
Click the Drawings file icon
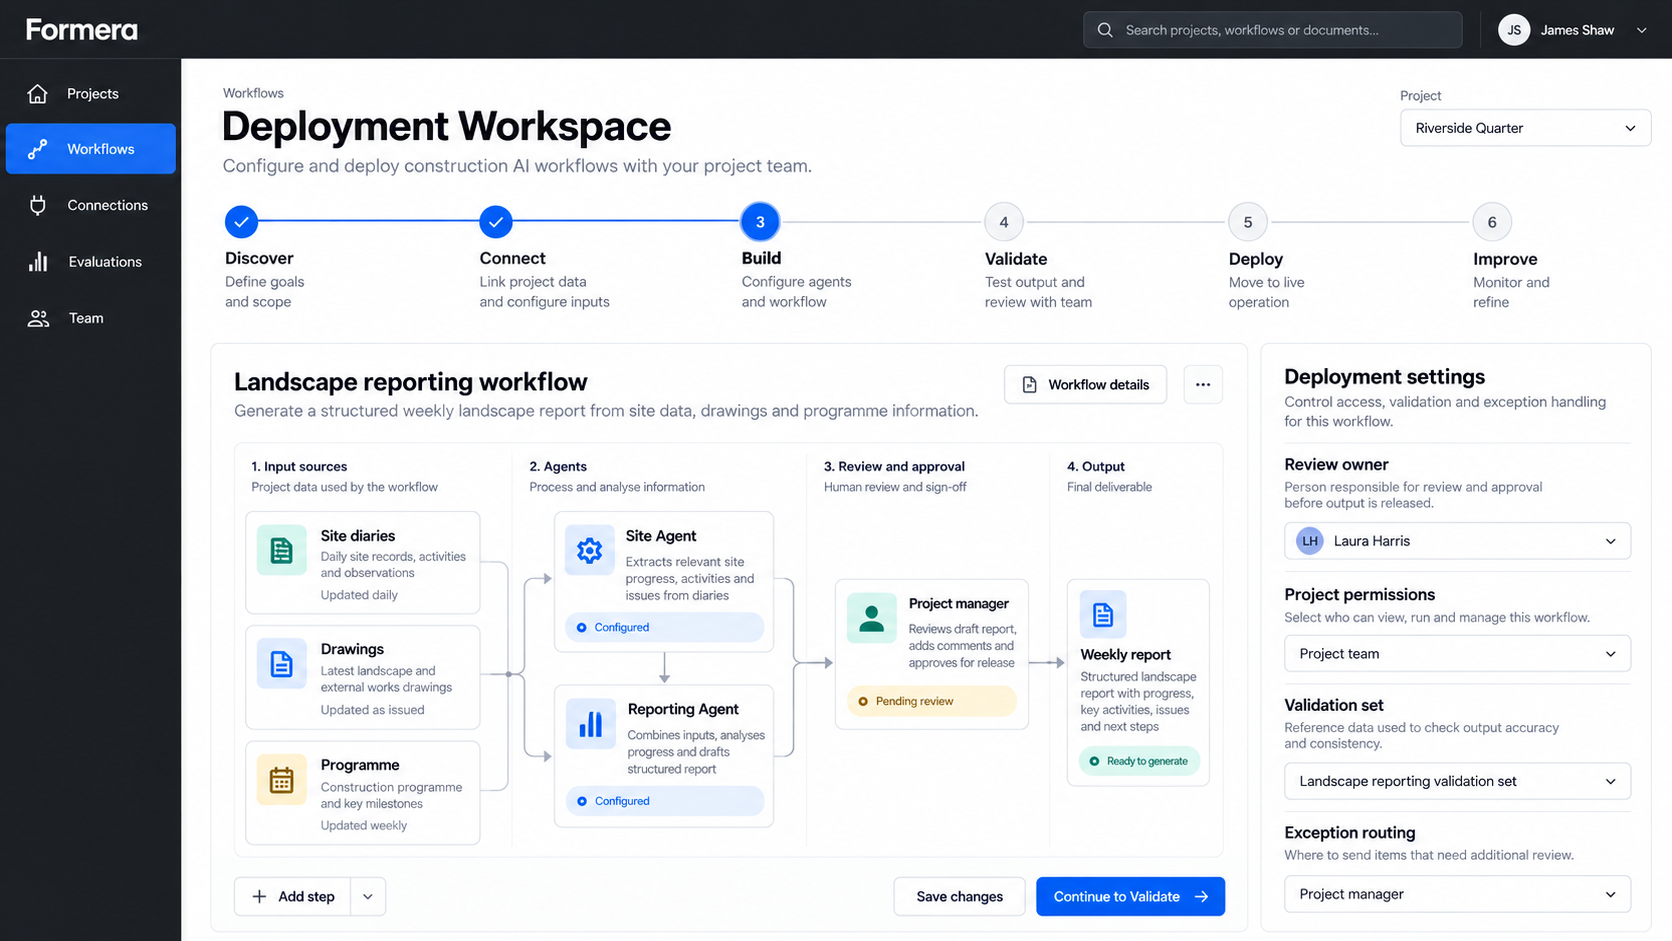(282, 664)
